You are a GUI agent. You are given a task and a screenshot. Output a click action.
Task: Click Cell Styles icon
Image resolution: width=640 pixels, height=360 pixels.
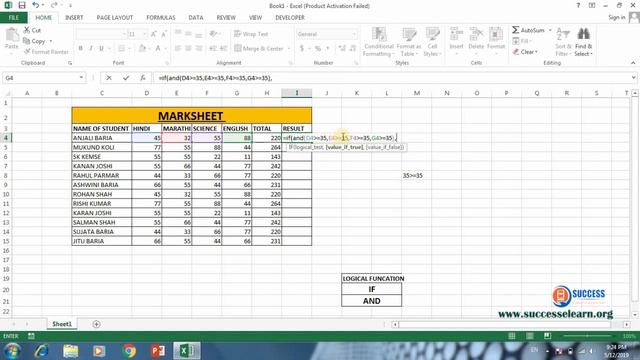tap(432, 35)
